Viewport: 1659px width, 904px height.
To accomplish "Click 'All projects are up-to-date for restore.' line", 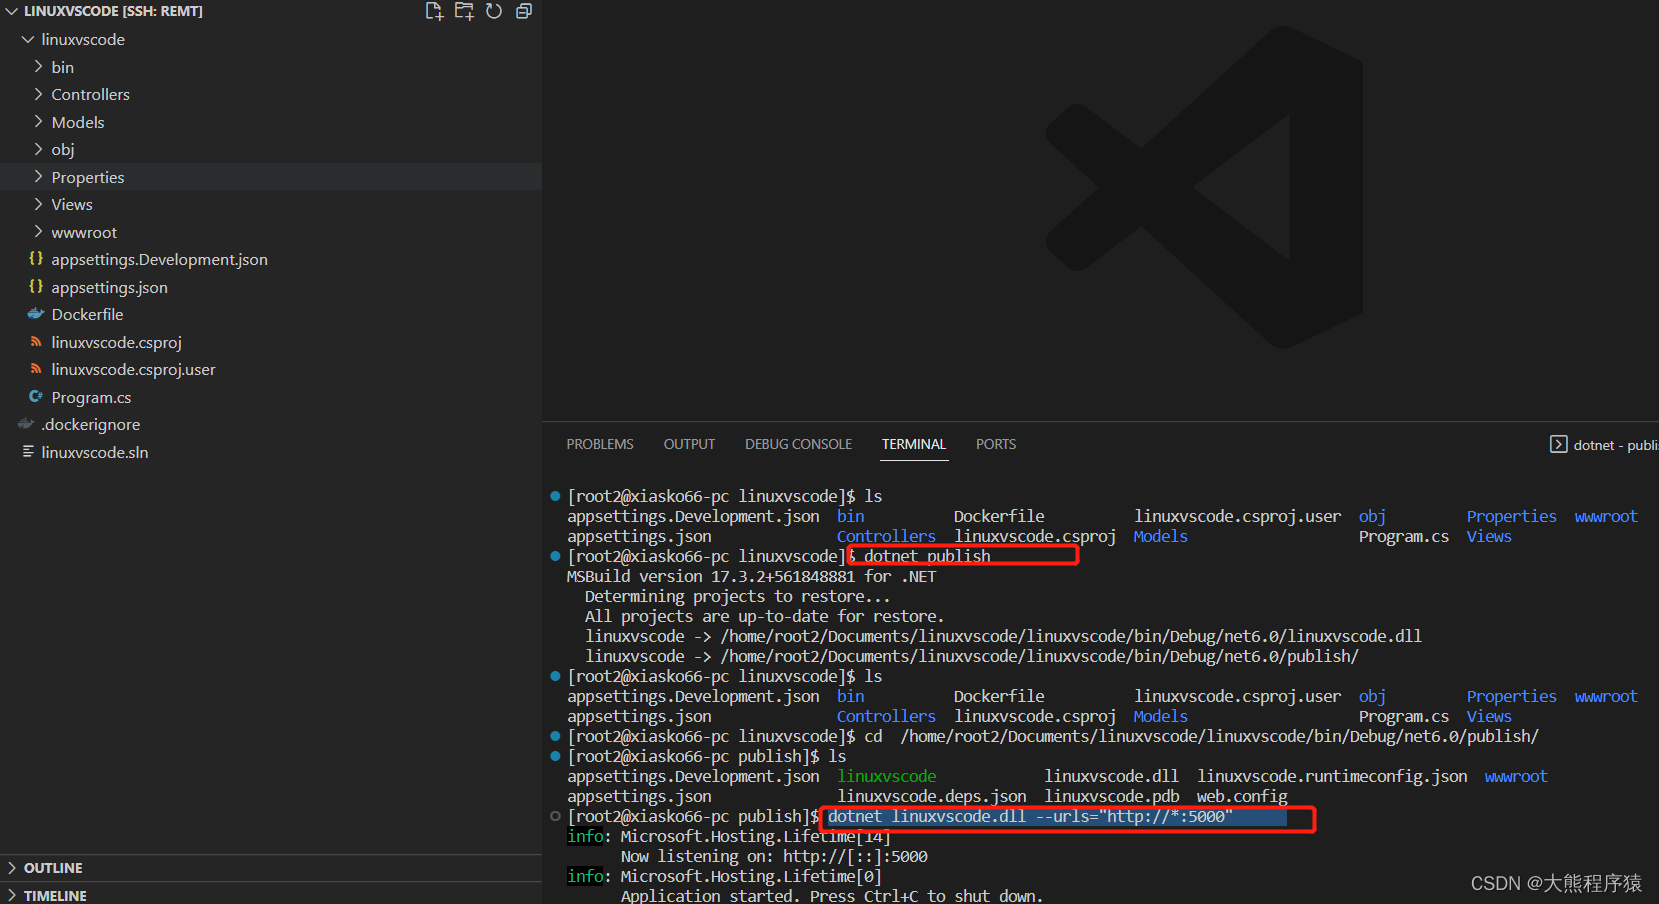I will [x=764, y=616].
